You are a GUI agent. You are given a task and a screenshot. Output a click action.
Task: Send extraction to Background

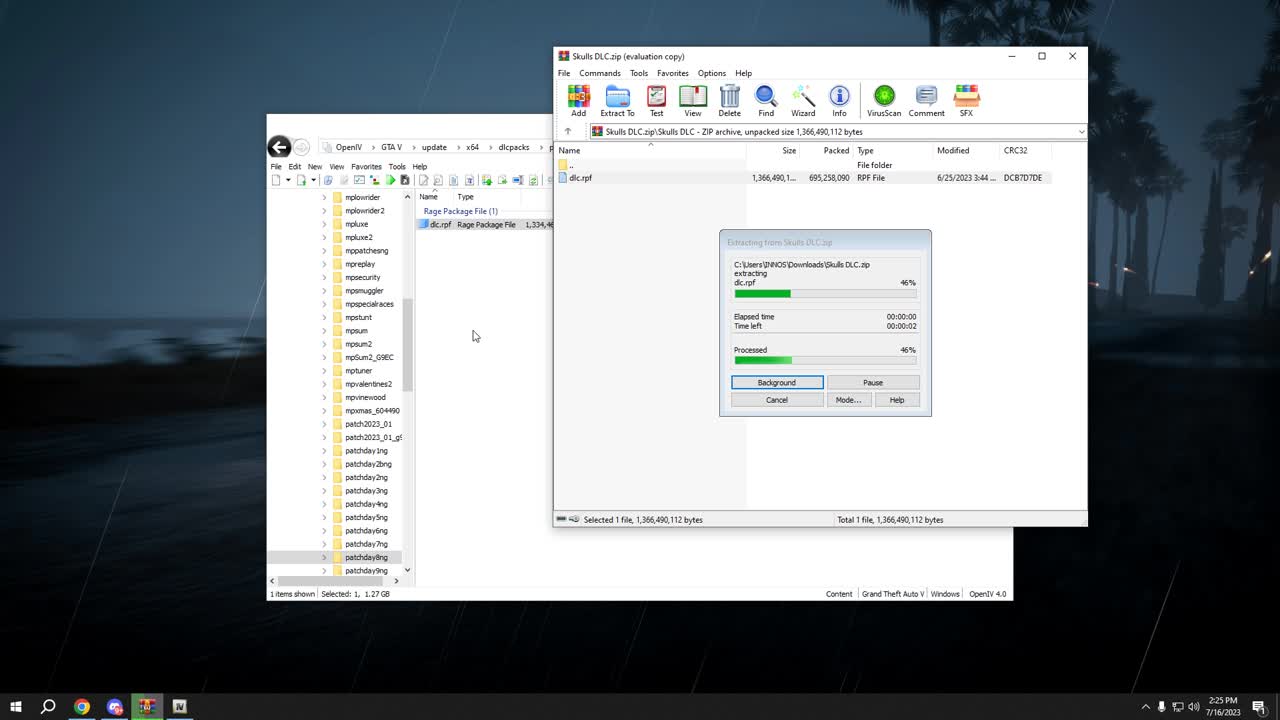(776, 382)
